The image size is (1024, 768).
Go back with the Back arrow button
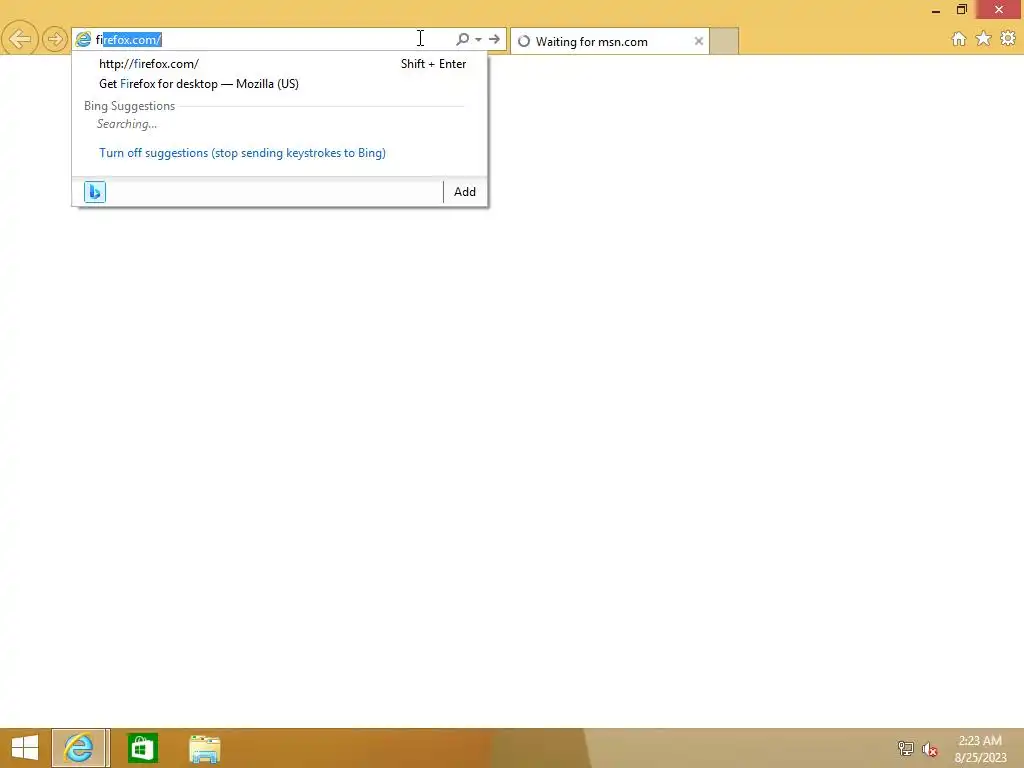click(x=20, y=39)
